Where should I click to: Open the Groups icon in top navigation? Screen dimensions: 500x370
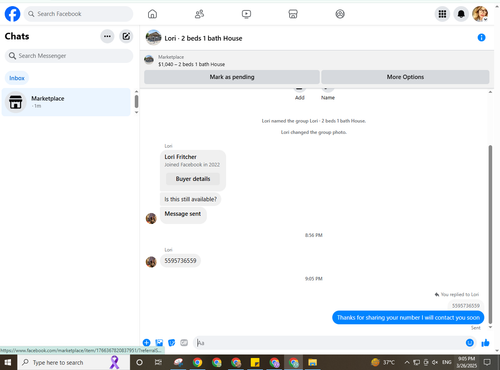[340, 14]
